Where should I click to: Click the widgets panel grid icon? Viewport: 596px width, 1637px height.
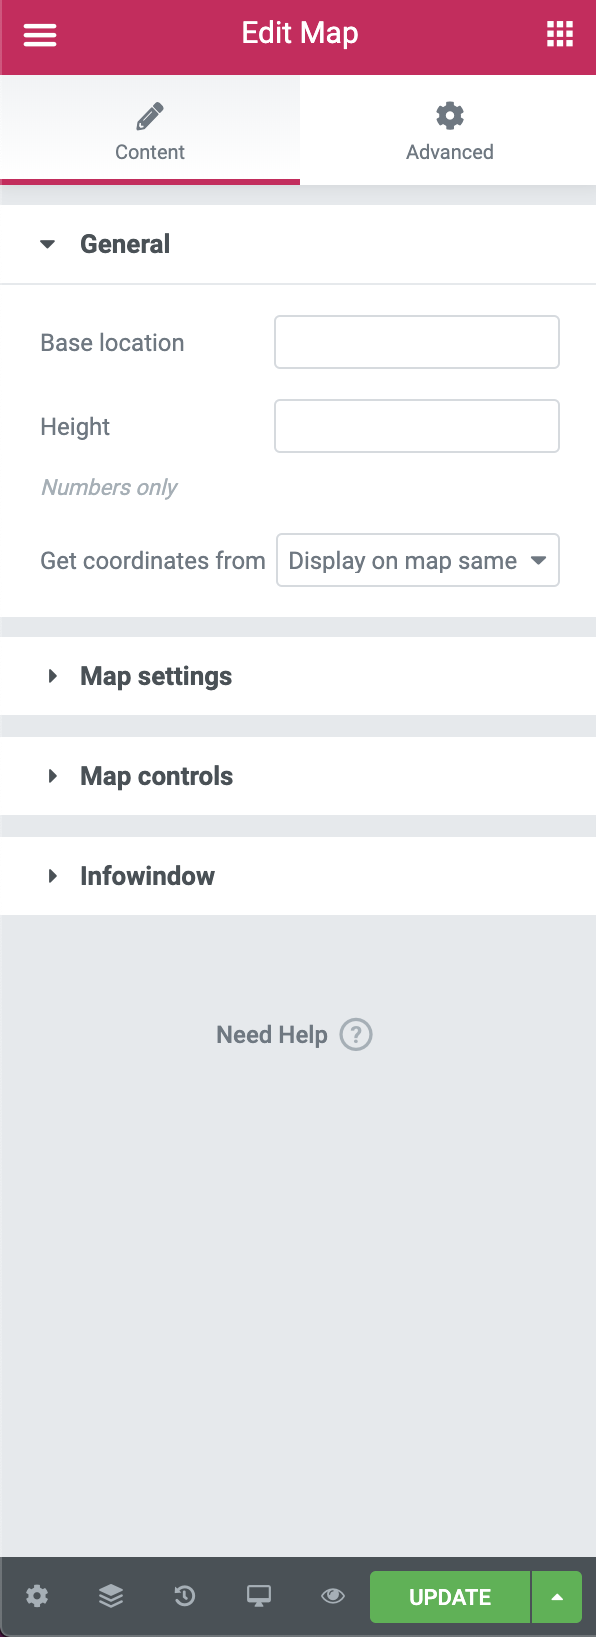pyautogui.click(x=559, y=33)
